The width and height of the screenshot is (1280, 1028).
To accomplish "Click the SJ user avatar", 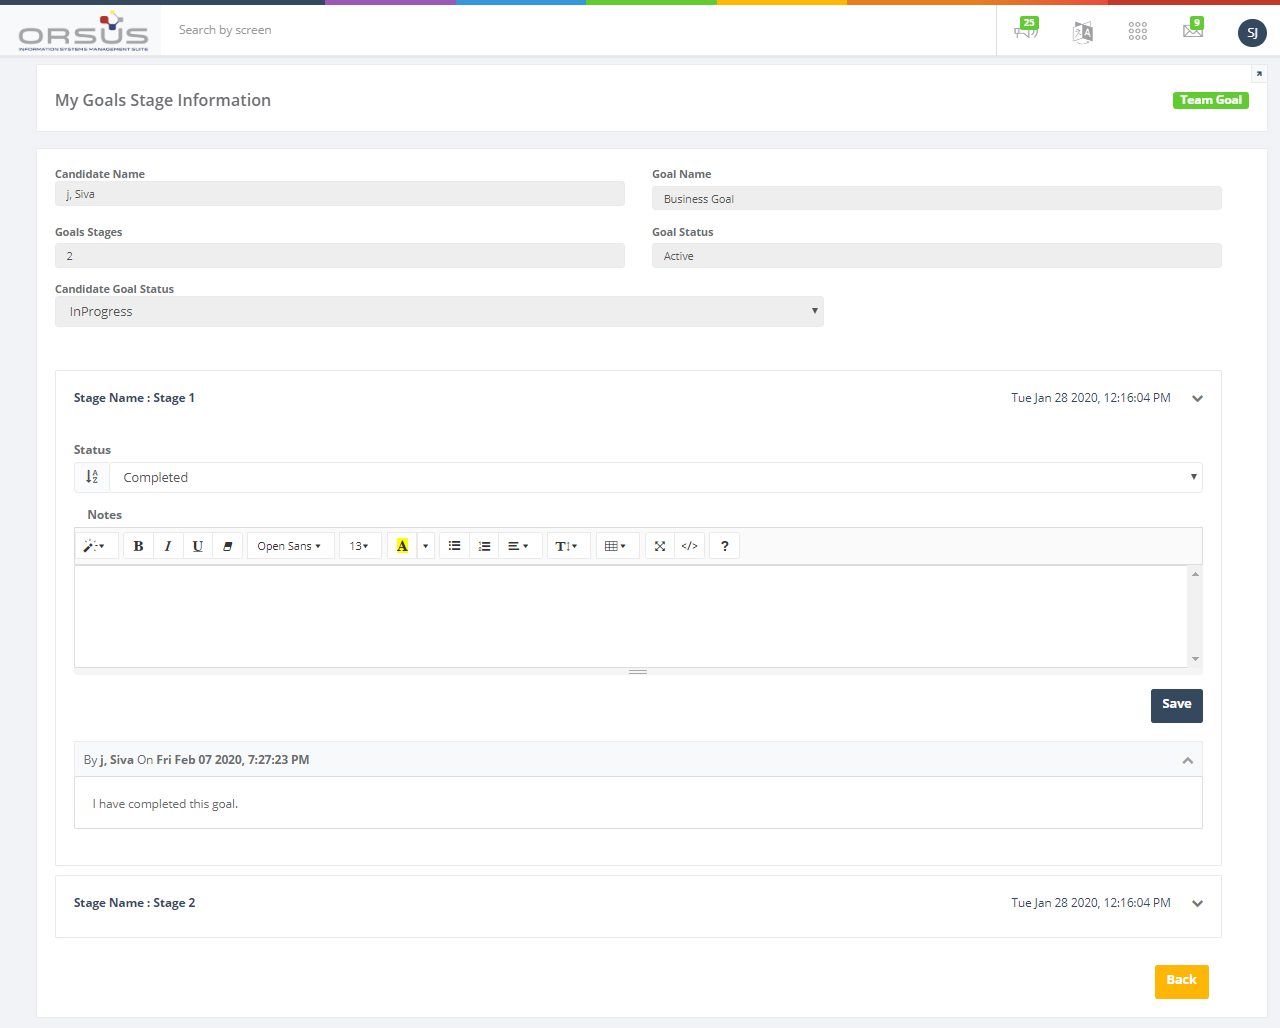I will pyautogui.click(x=1252, y=33).
